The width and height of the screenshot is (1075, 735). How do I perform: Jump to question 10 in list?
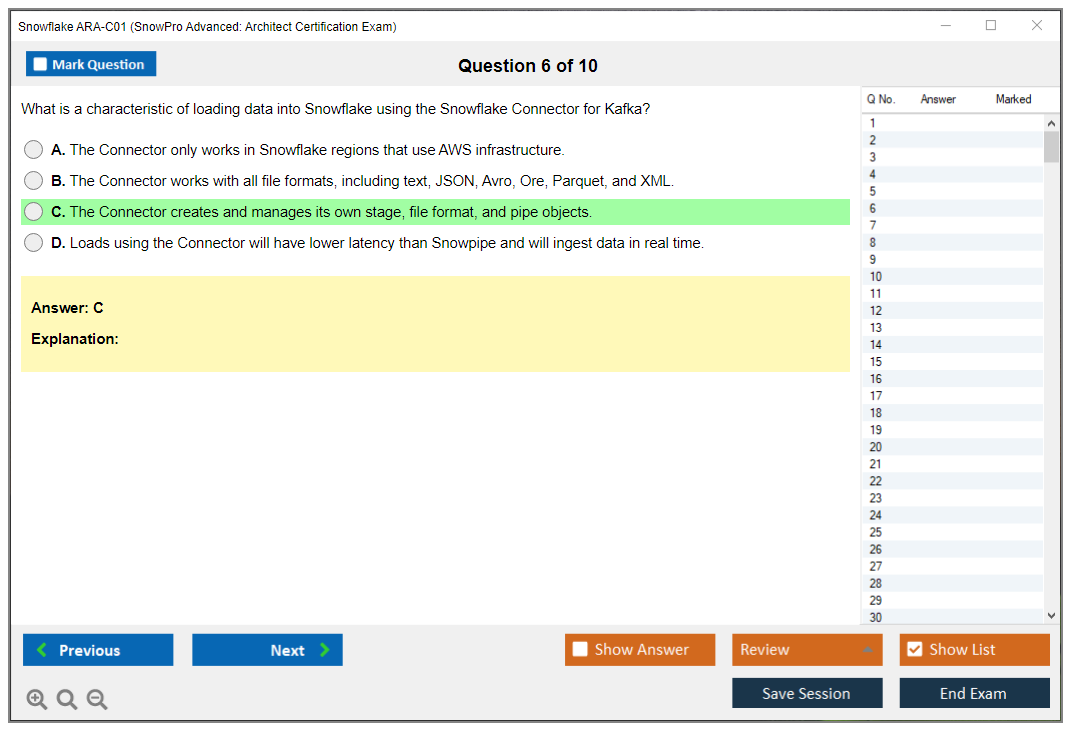point(876,277)
